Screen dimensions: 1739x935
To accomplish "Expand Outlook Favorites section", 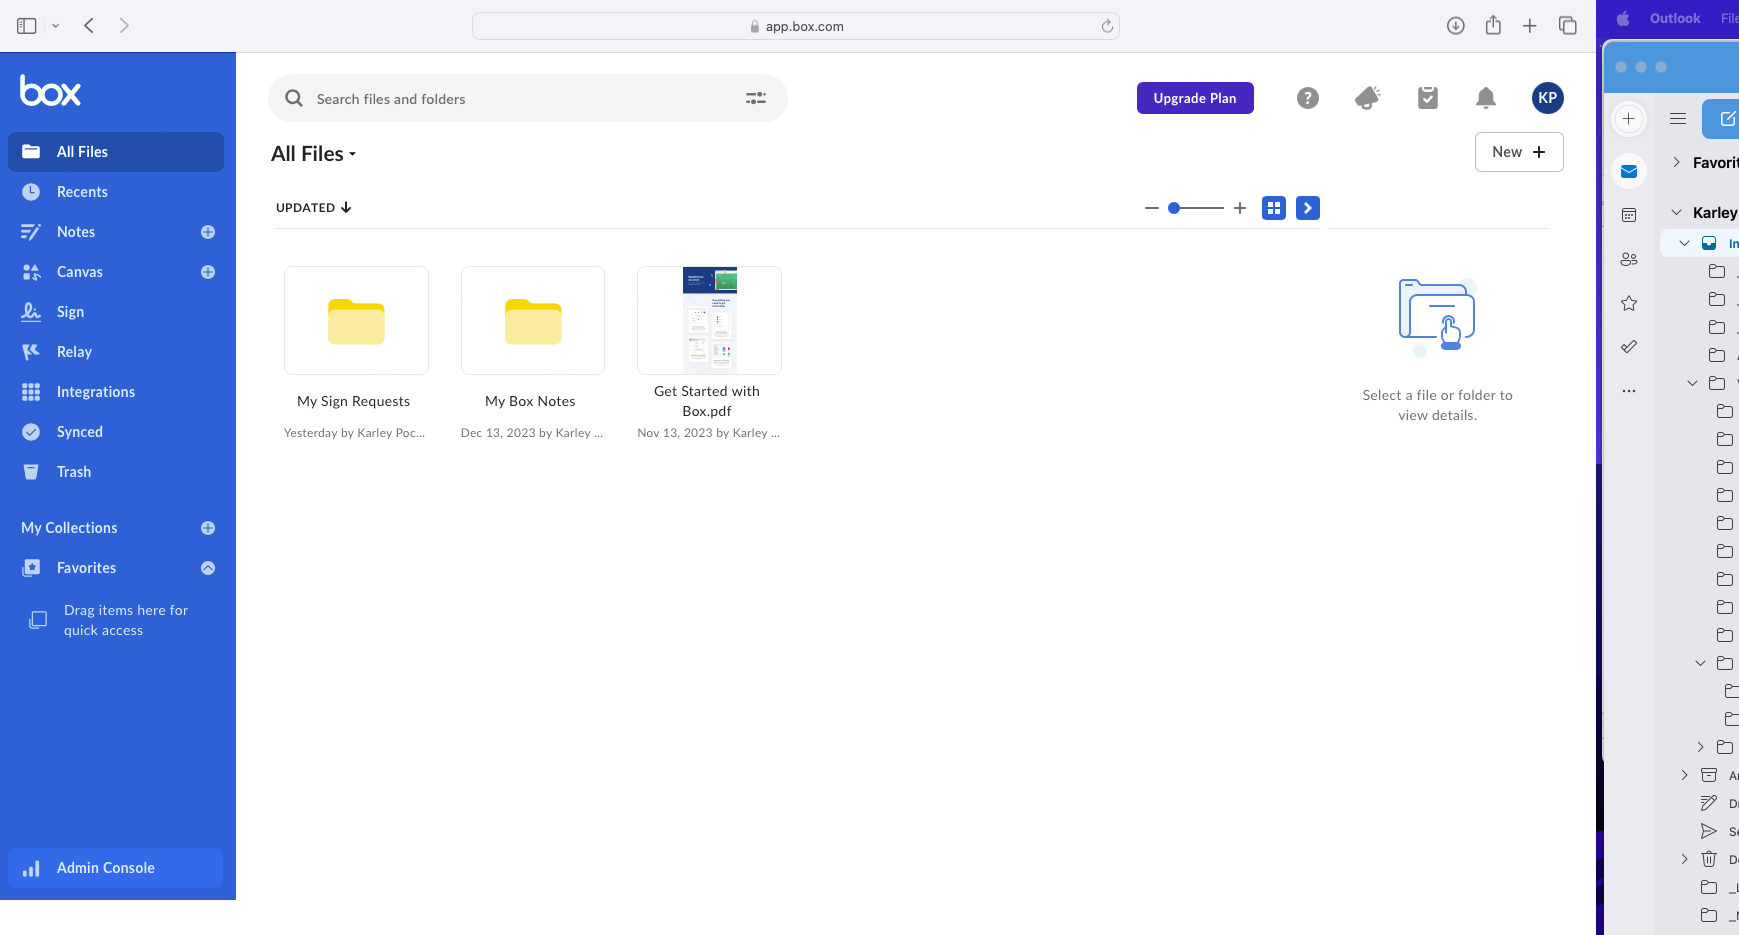I will pos(1677,162).
